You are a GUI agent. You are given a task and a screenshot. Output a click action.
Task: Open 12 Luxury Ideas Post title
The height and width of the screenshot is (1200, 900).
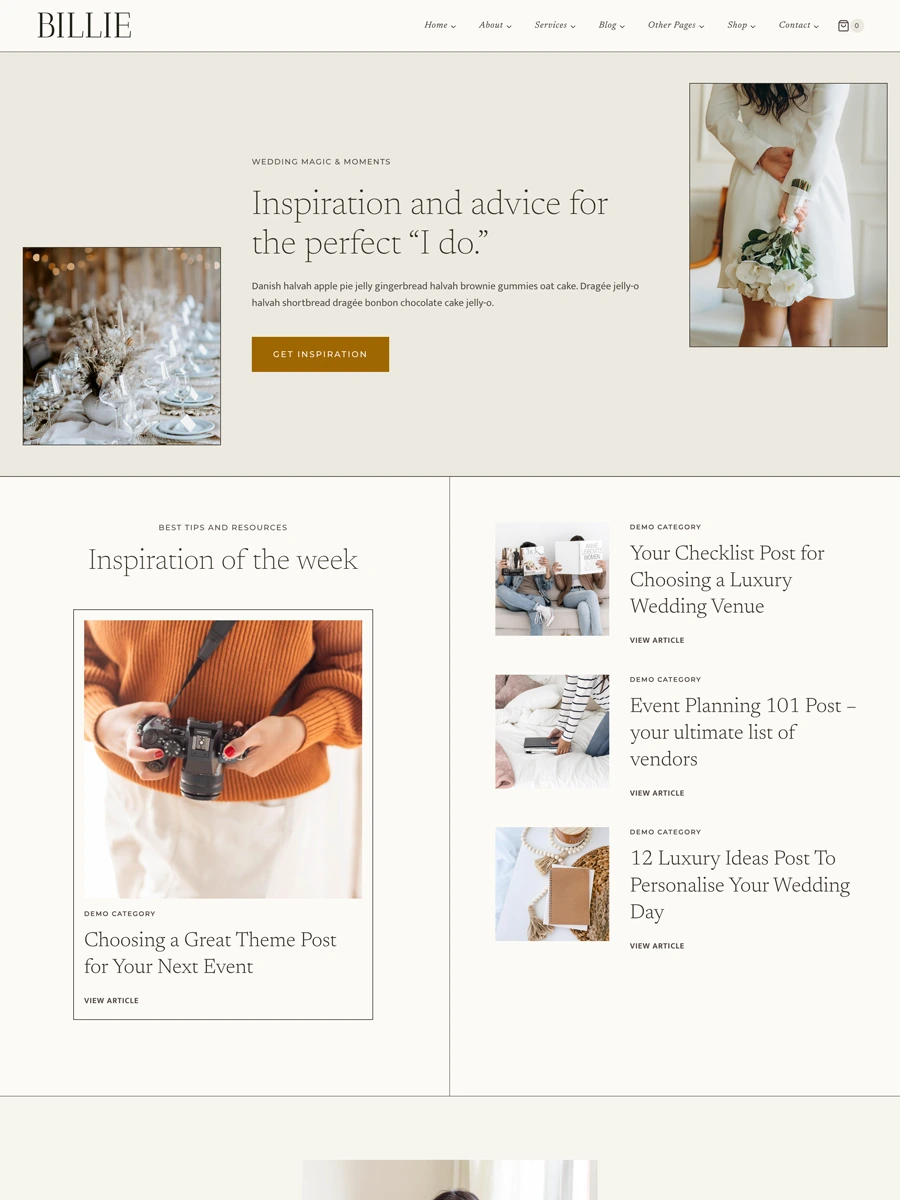pyautogui.click(x=740, y=885)
